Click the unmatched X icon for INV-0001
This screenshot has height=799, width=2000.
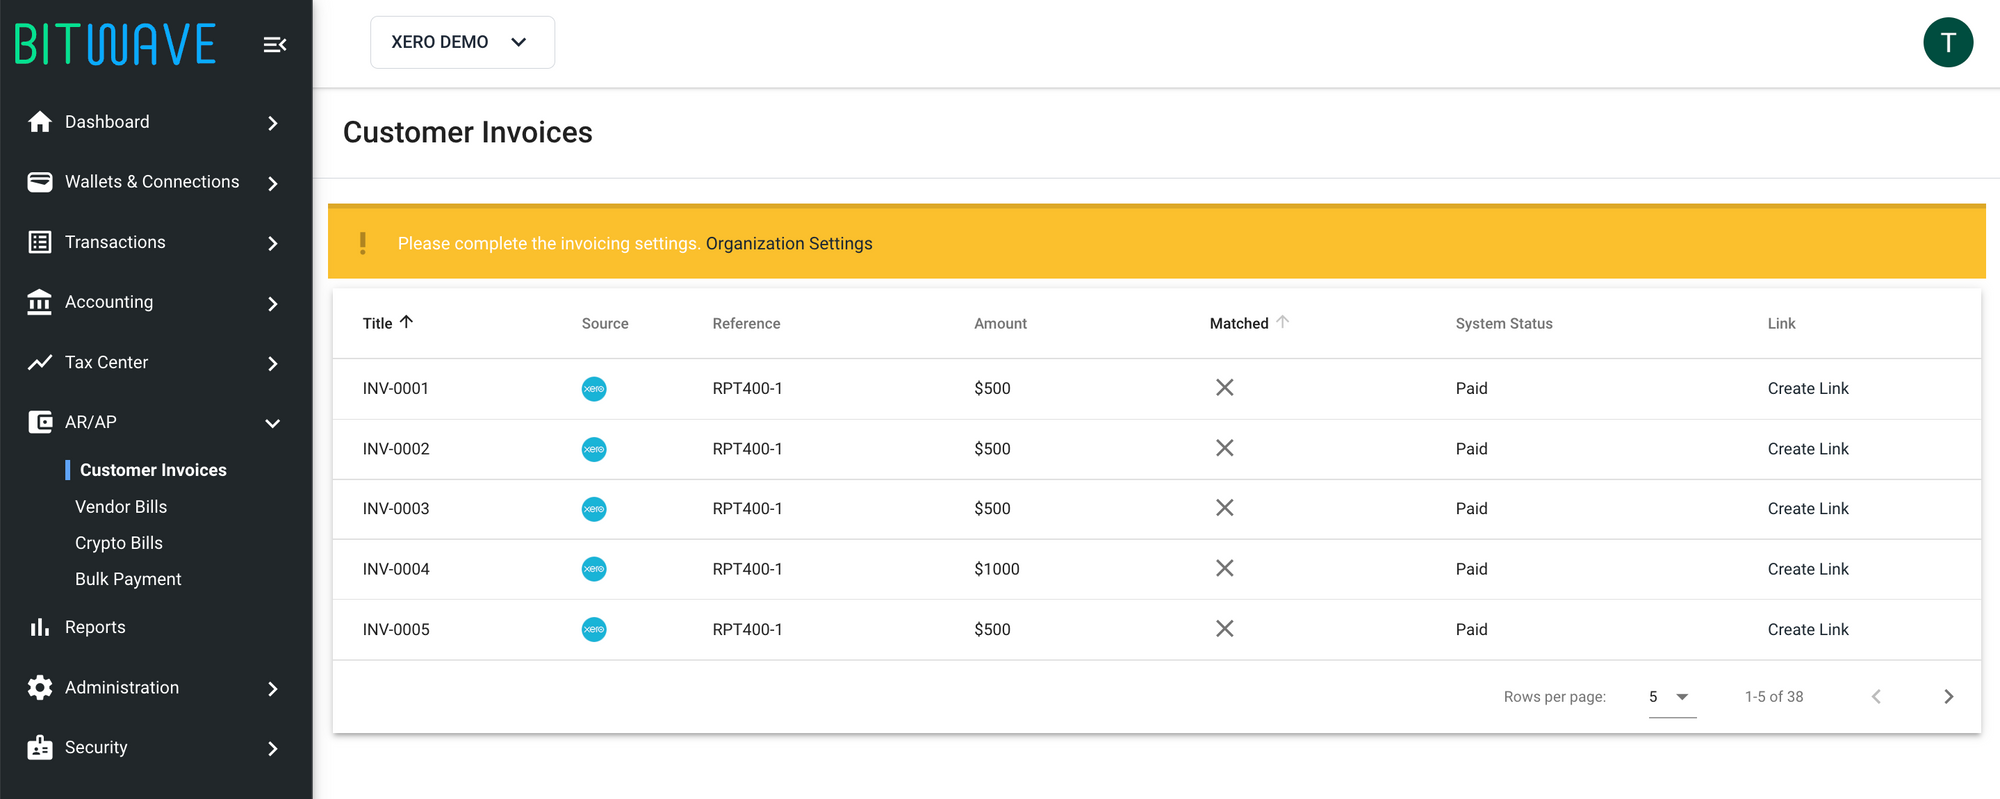click(1224, 387)
